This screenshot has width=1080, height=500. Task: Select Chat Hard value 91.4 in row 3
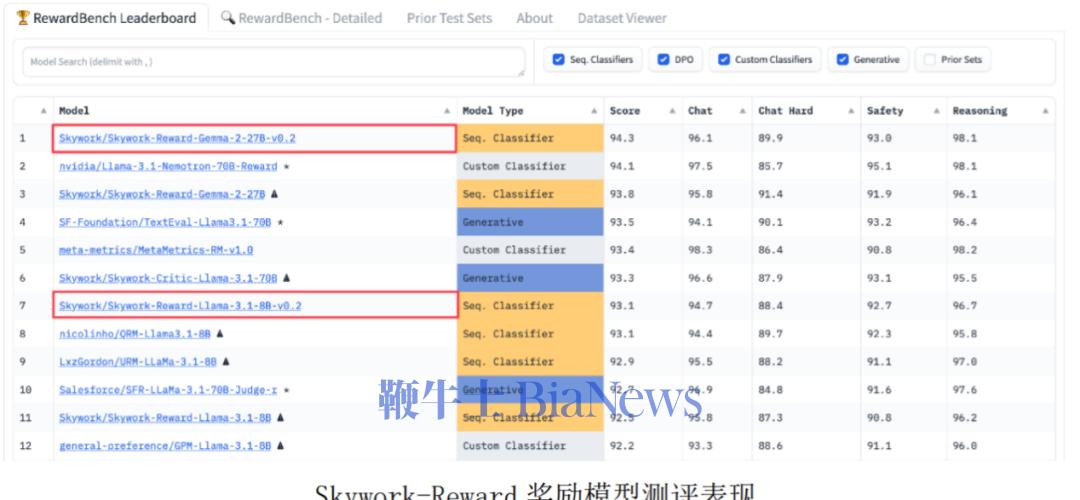click(x=771, y=194)
